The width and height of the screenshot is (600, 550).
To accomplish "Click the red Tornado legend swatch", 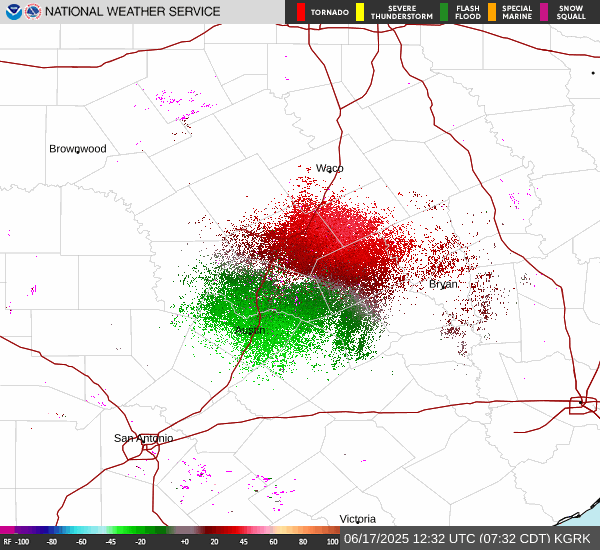I will pyautogui.click(x=301, y=12).
